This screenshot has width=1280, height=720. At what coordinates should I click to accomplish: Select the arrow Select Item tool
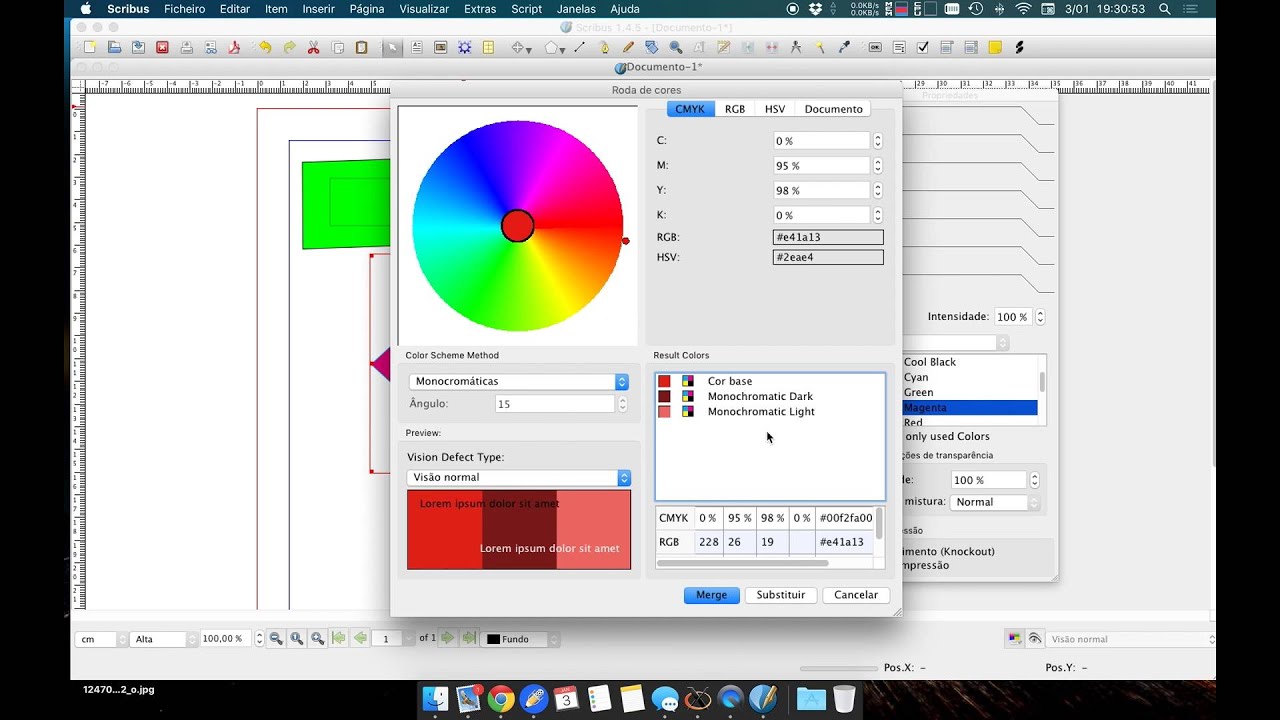tap(393, 47)
